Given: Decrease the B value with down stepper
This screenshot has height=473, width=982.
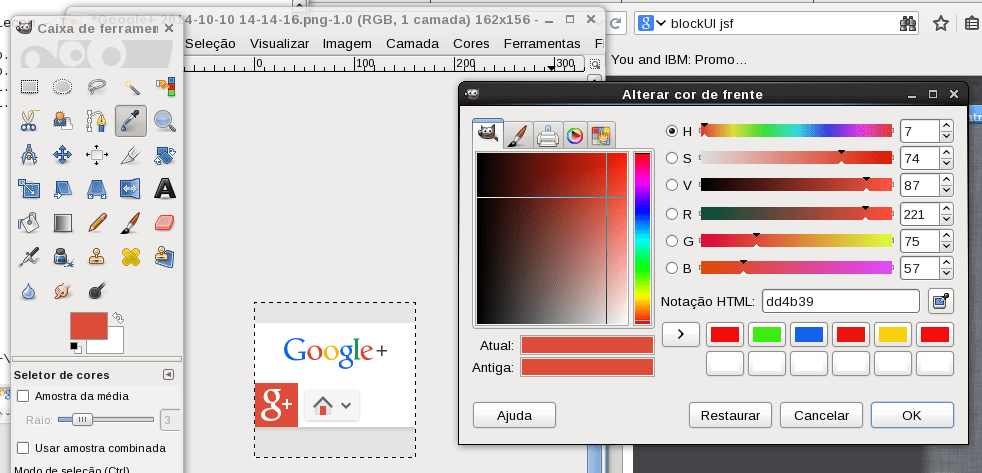Looking at the screenshot, I should (946, 274).
